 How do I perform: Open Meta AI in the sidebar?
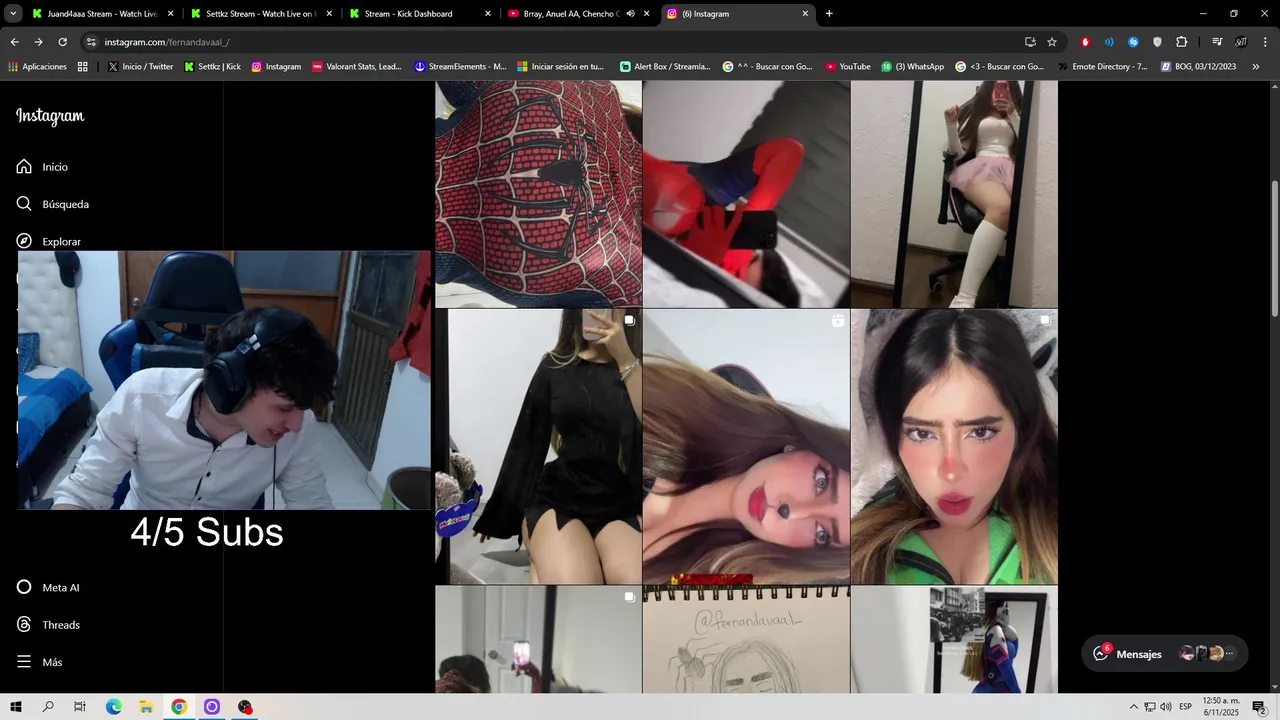(x=48, y=587)
